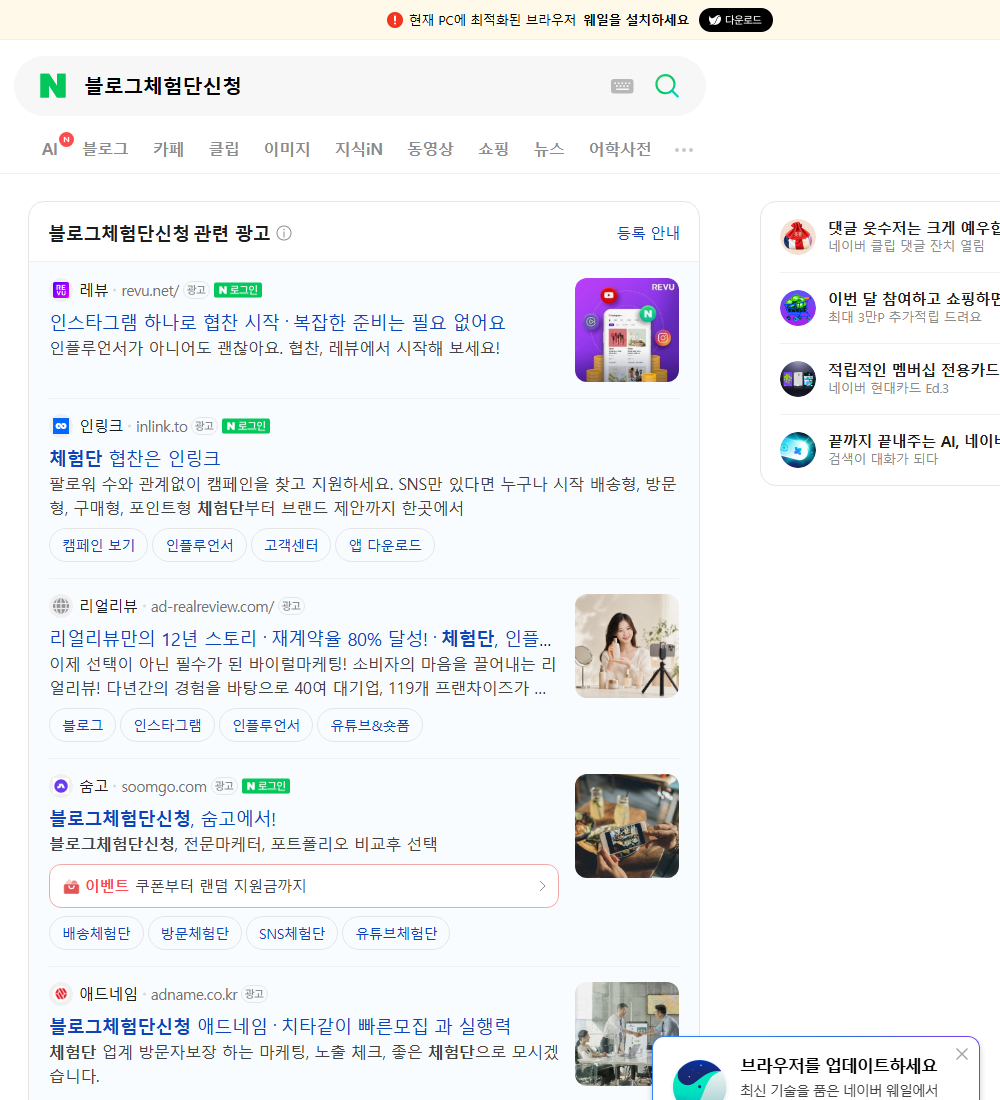The image size is (1000, 1100).
Task: Click the 블로그 chip under 리얼리뷰 ad
Action: pos(83,725)
